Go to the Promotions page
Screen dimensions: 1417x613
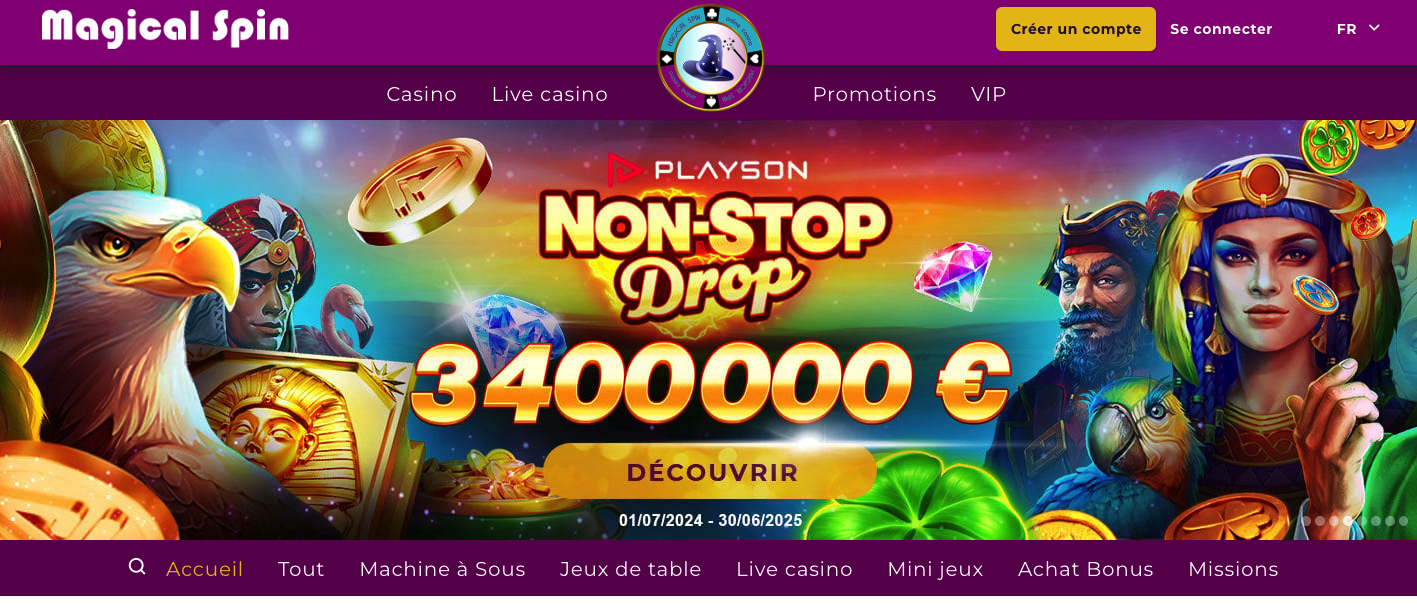[x=874, y=94]
